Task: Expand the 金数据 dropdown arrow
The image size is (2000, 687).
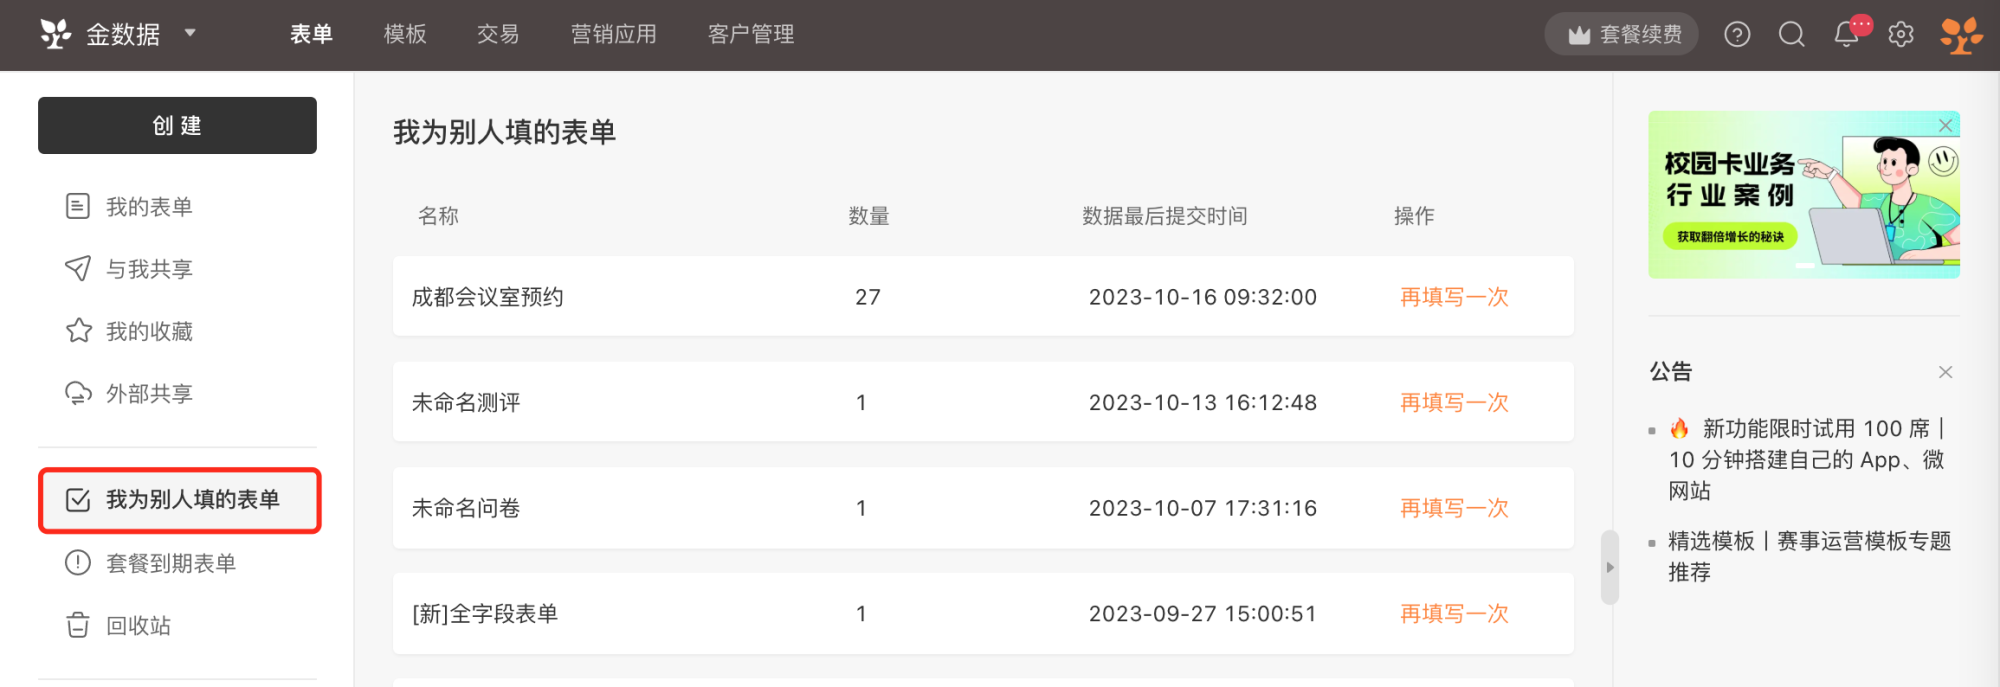Action: point(190,33)
